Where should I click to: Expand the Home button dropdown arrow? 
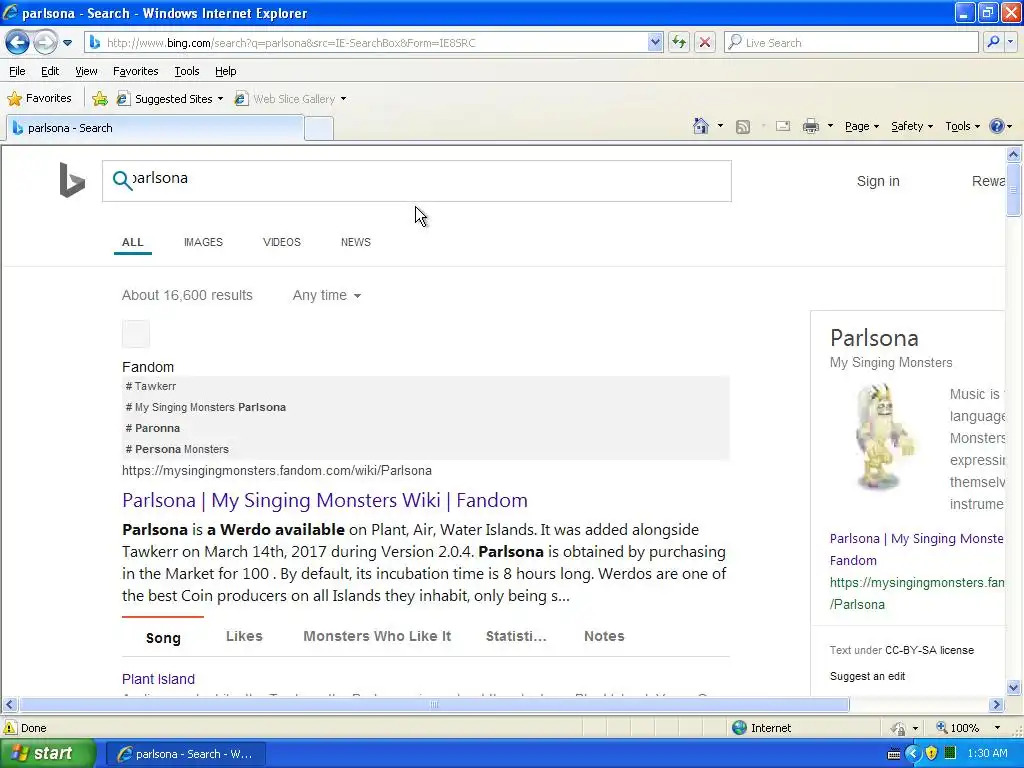[x=720, y=126]
